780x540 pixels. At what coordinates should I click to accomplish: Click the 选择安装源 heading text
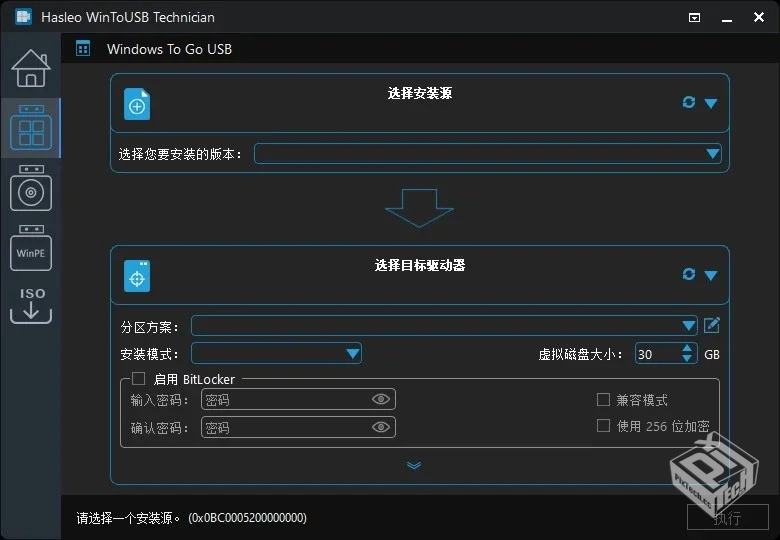(x=420, y=93)
